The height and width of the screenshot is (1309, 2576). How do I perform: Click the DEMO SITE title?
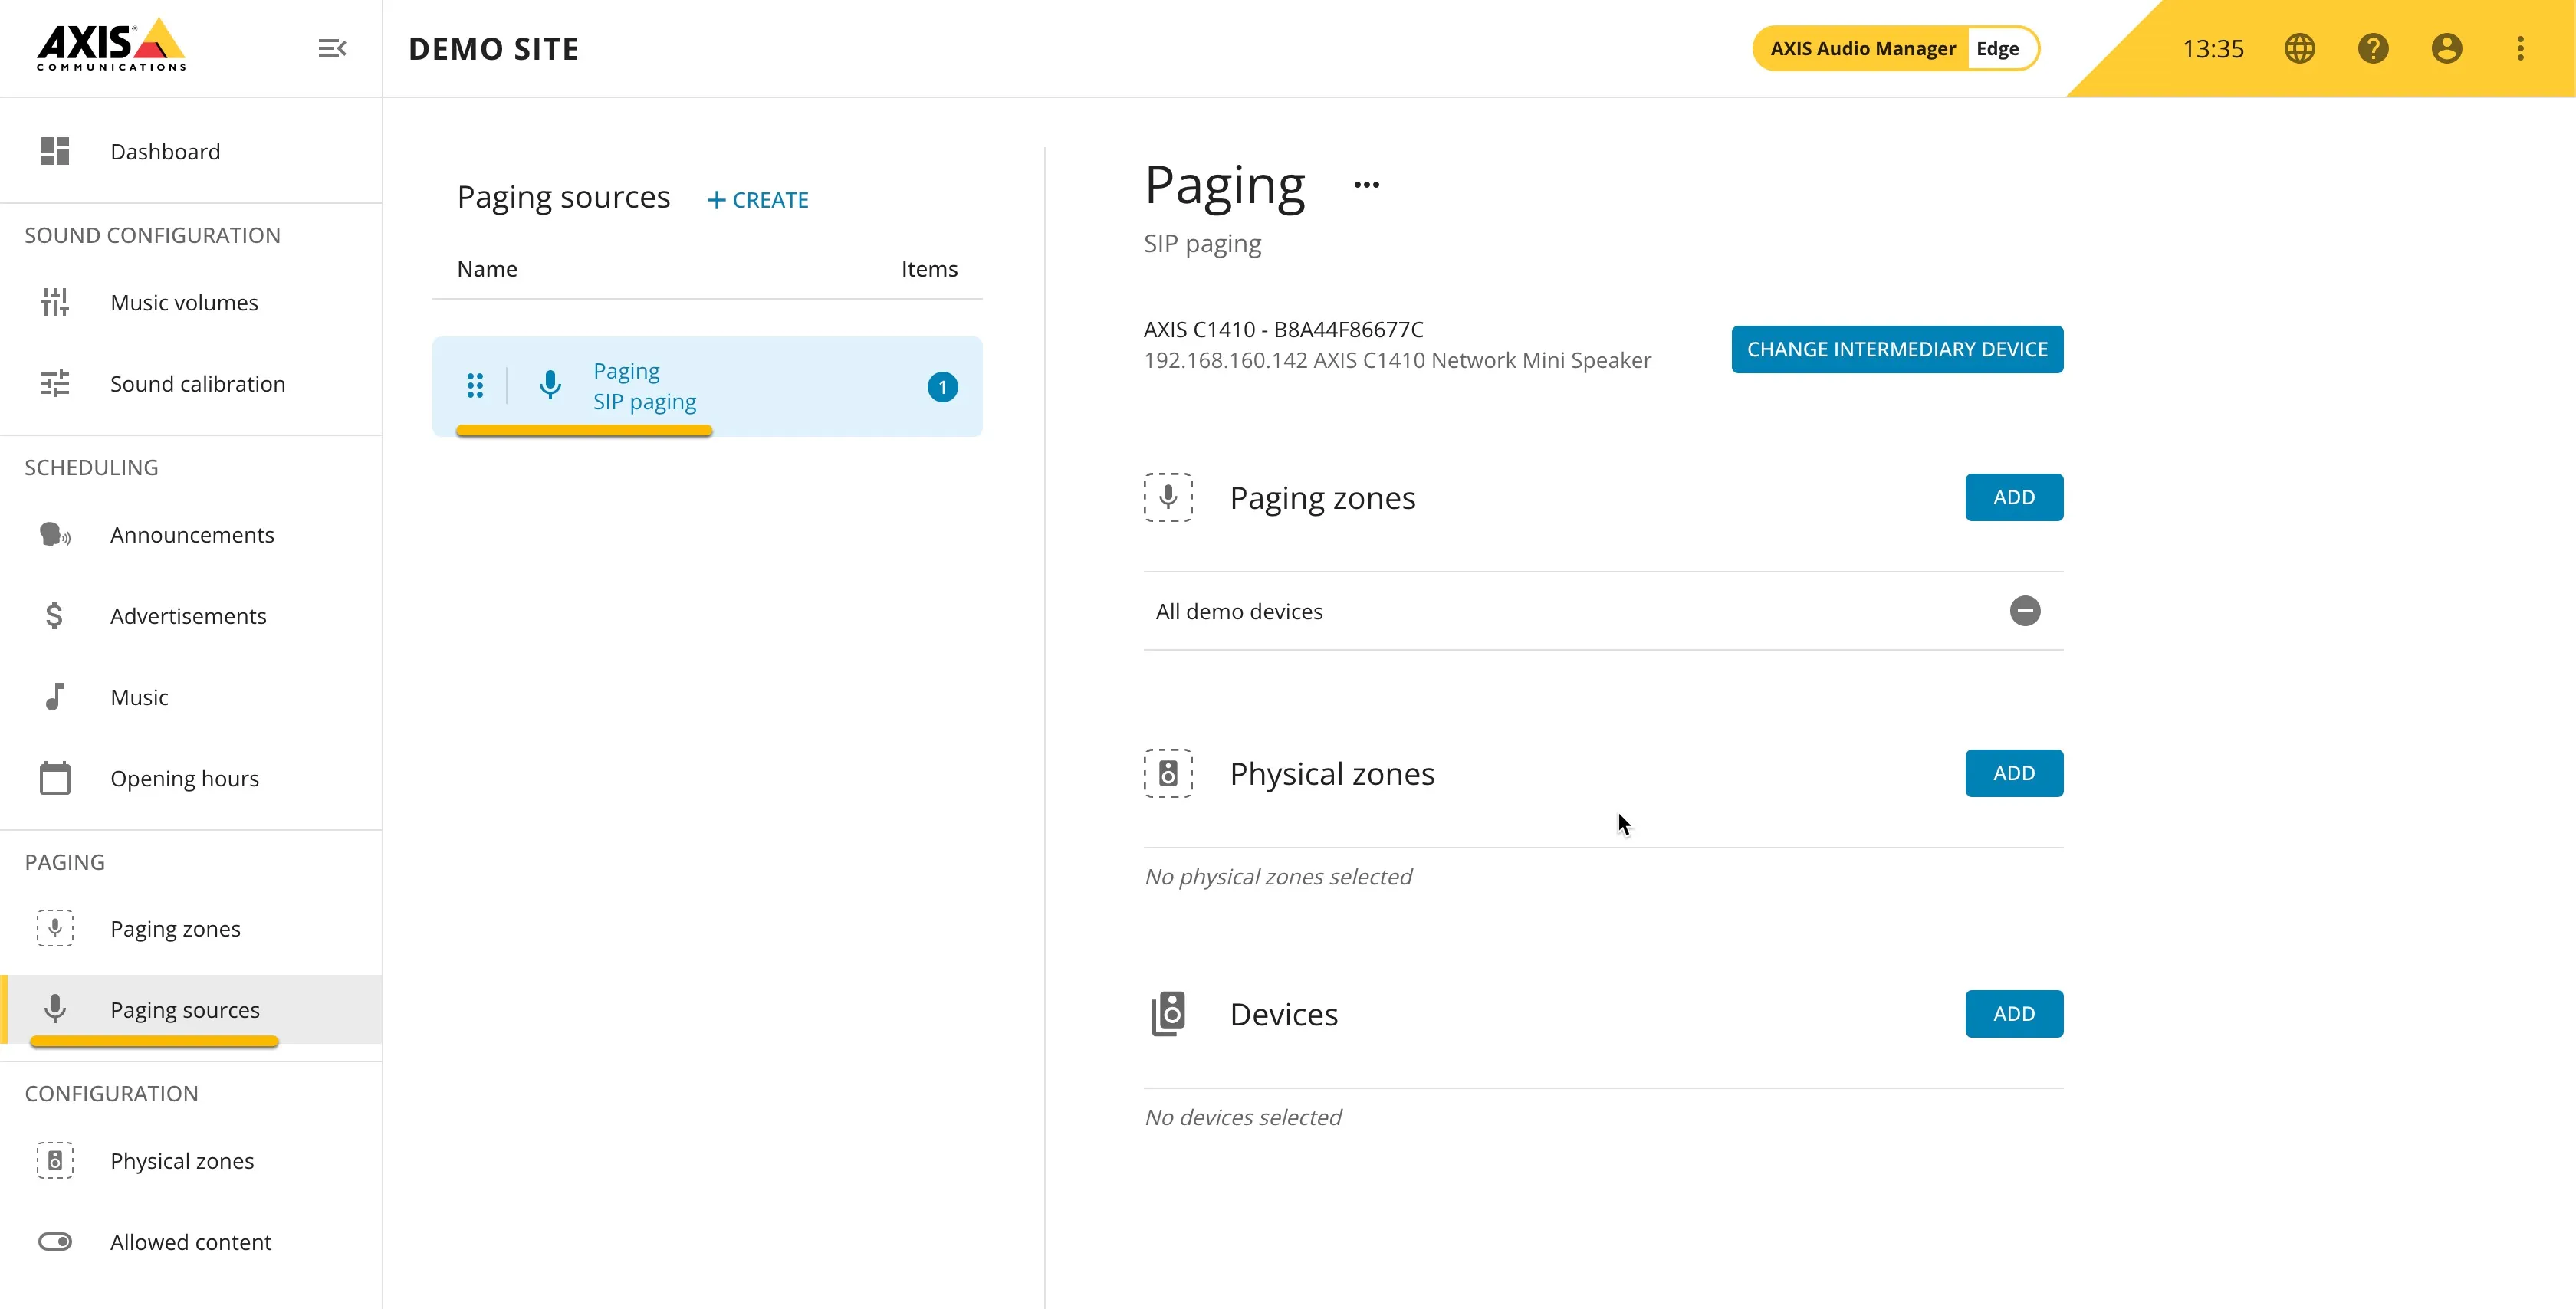[x=494, y=48]
